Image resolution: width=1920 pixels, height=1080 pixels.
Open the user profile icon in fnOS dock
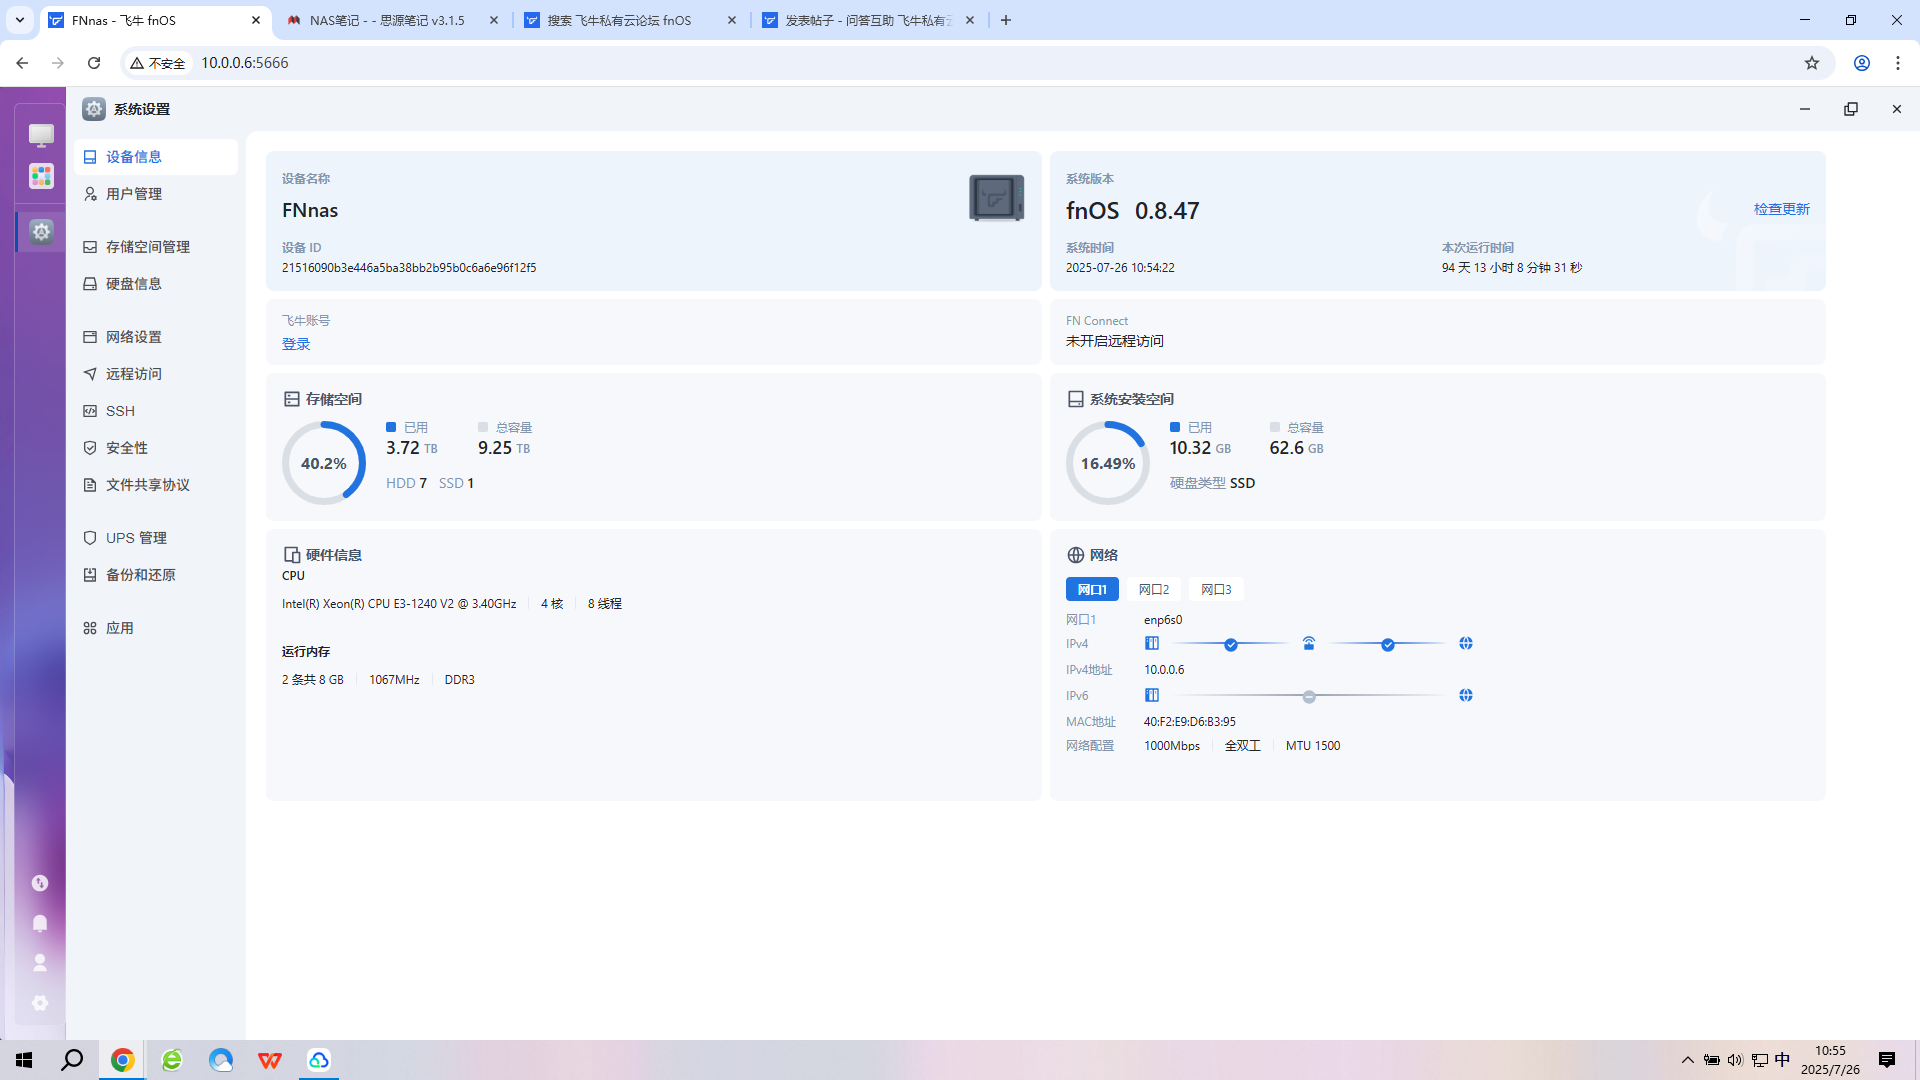click(40, 963)
